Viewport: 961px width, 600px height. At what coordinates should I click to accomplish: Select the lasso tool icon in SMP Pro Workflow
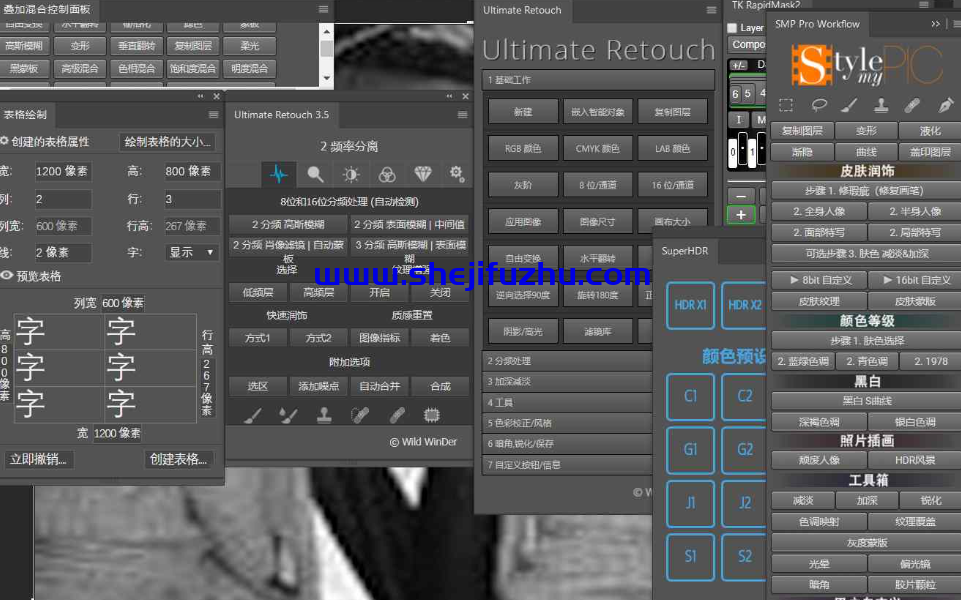(x=819, y=105)
